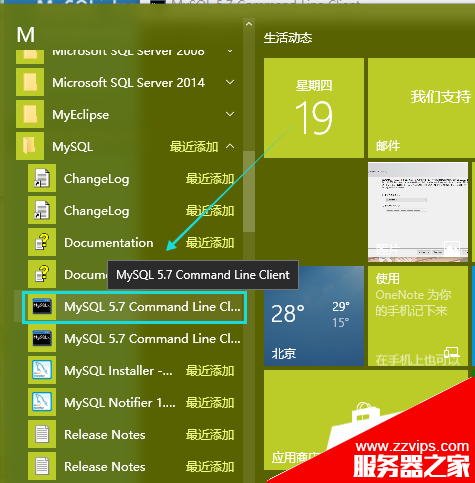Click the icon beside the full Documentation label
This screenshot has width=475, height=483.
(42, 242)
